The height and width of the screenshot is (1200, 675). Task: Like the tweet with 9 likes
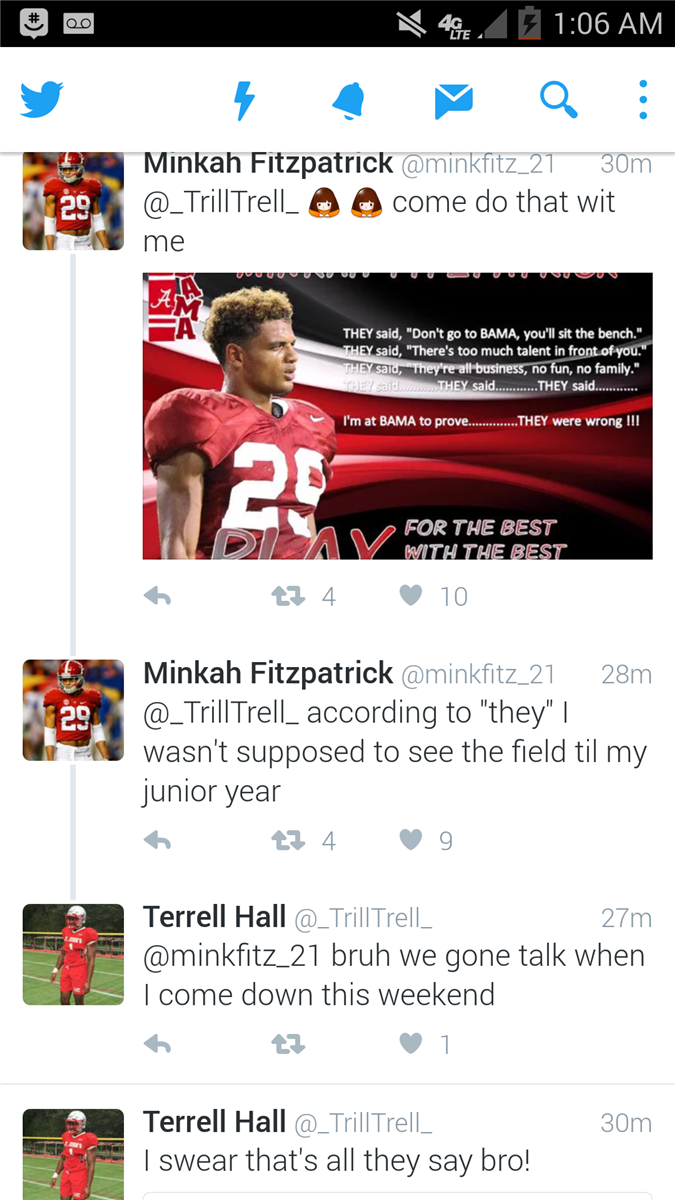click(x=411, y=840)
